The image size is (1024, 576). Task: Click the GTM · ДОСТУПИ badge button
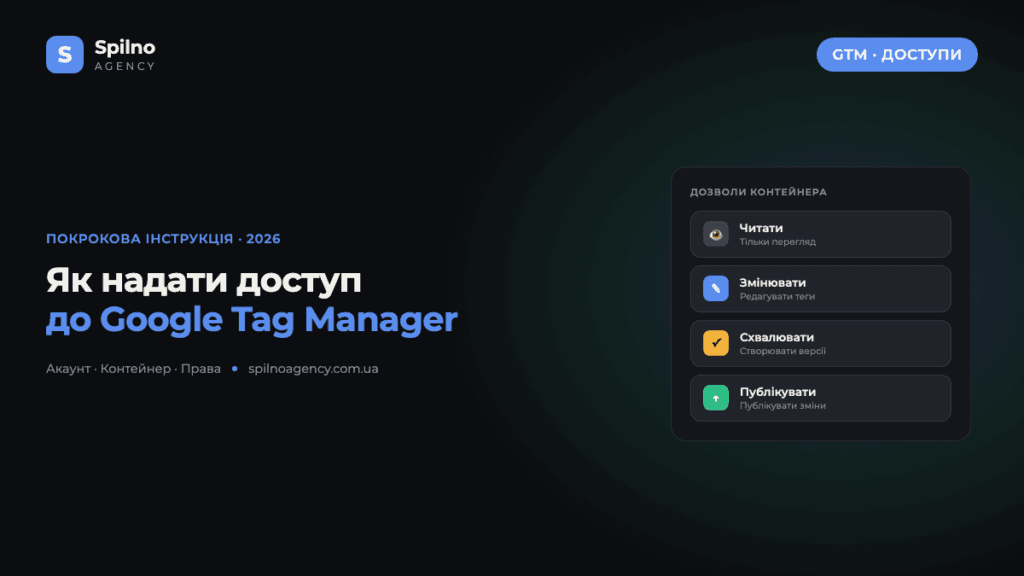click(x=897, y=54)
